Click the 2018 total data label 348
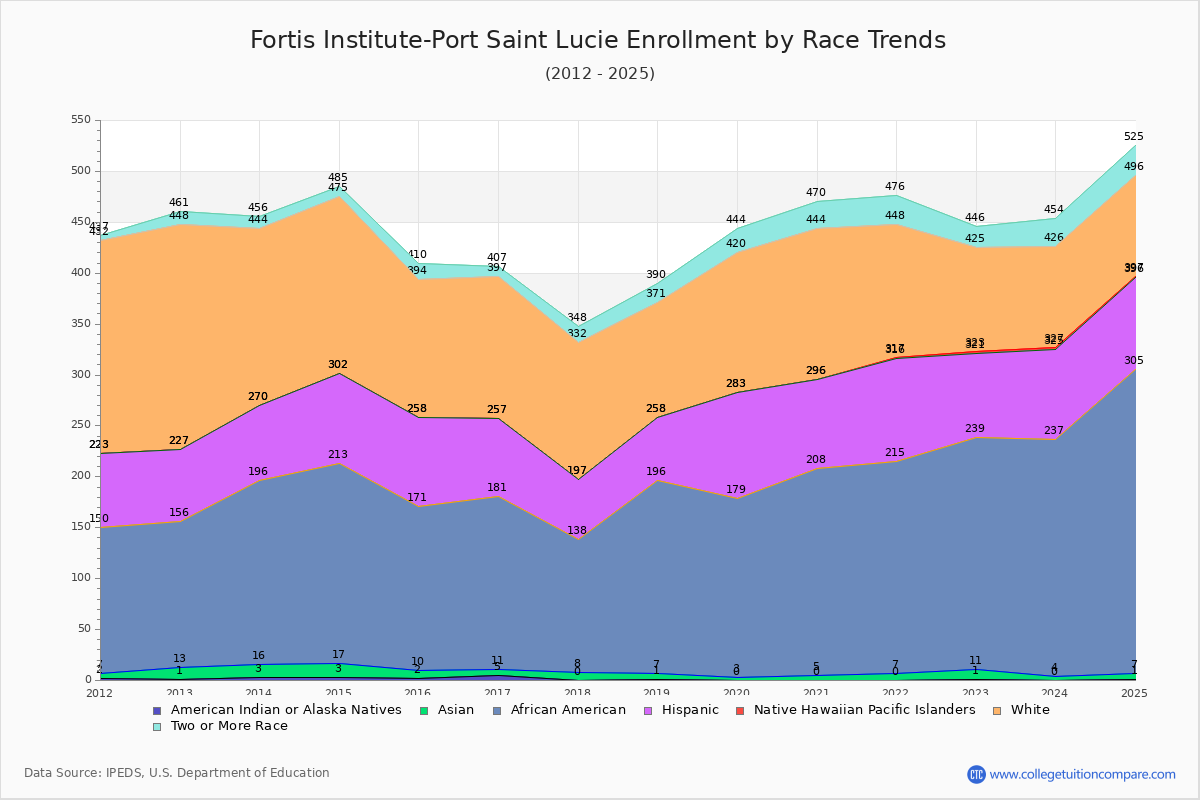The image size is (1200, 800). point(577,317)
